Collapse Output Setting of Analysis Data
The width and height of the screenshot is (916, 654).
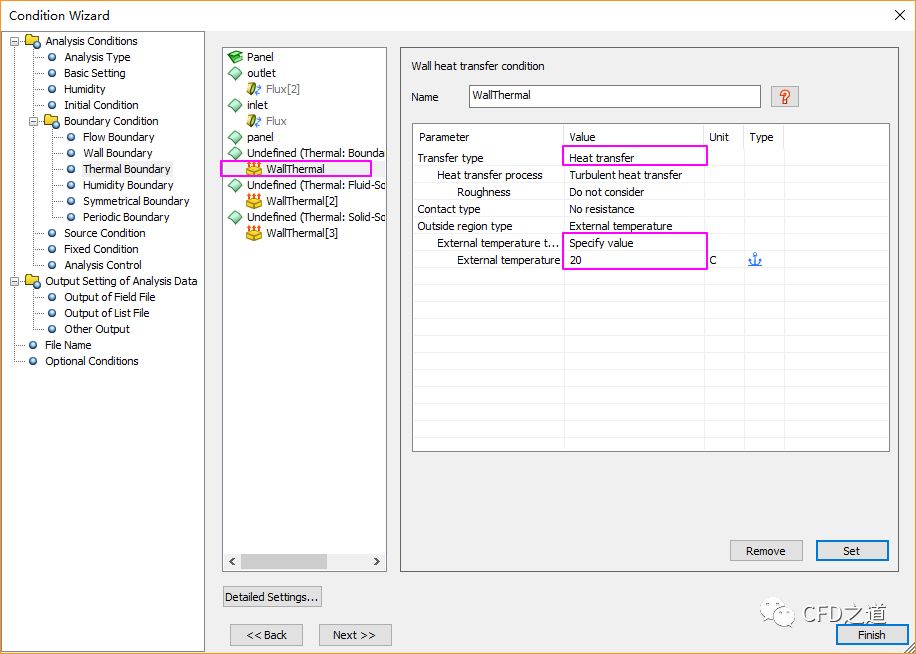point(15,281)
